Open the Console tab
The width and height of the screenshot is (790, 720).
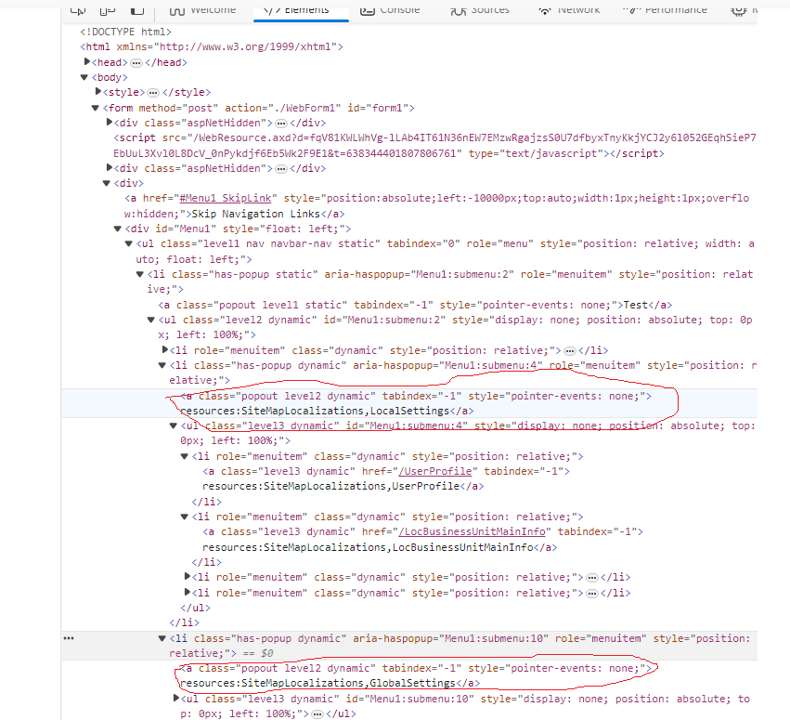(x=390, y=10)
